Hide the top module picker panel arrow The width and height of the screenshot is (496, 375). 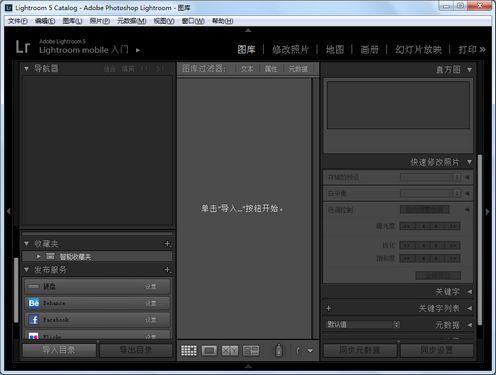(x=248, y=30)
